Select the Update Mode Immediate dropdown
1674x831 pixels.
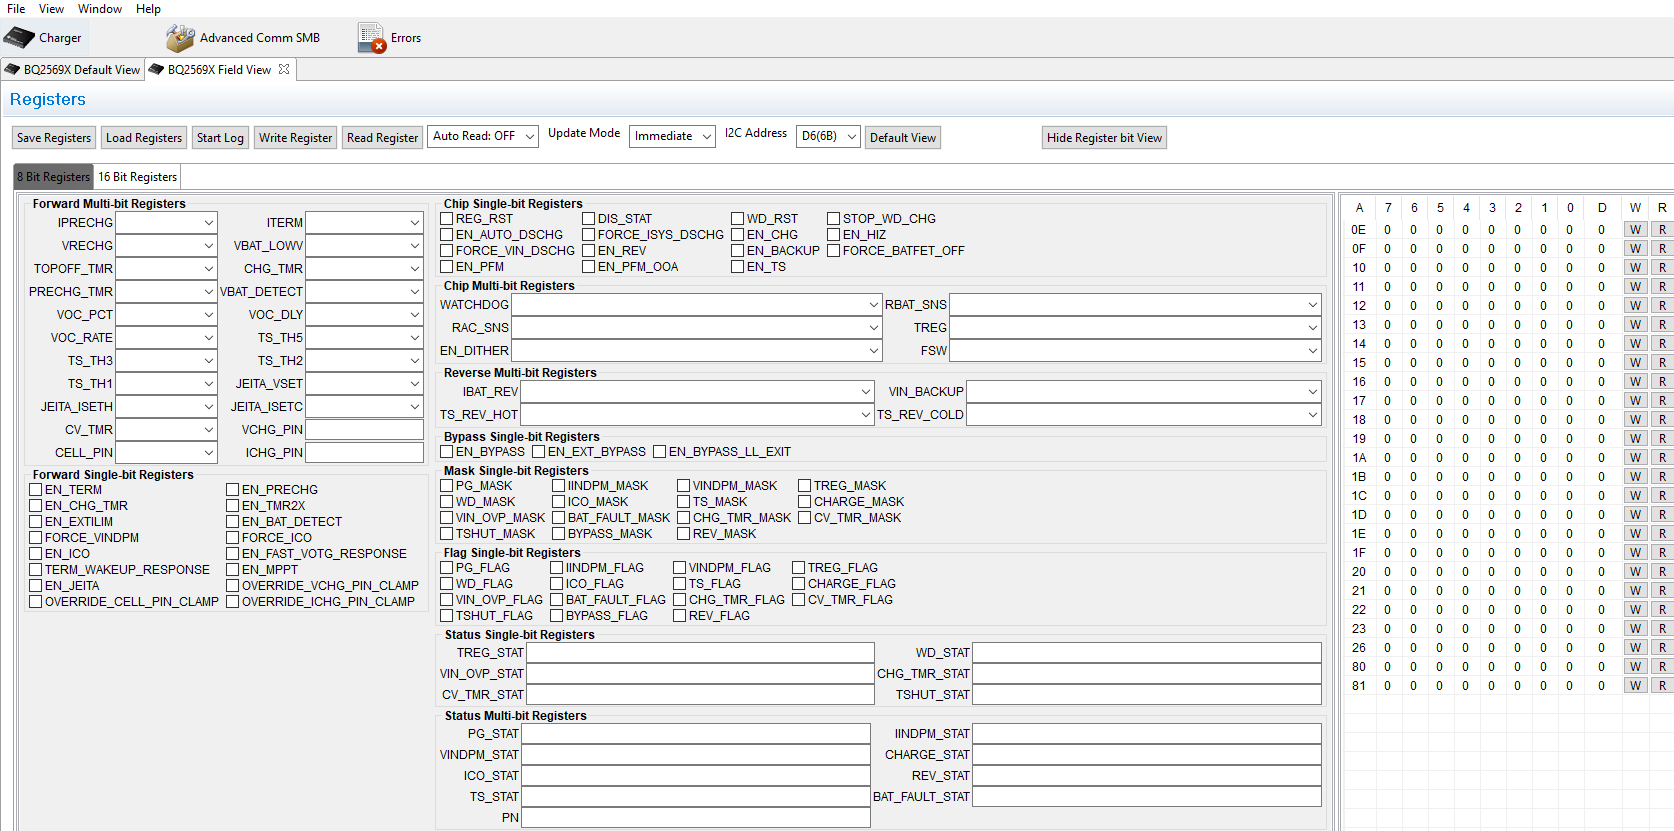[672, 137]
